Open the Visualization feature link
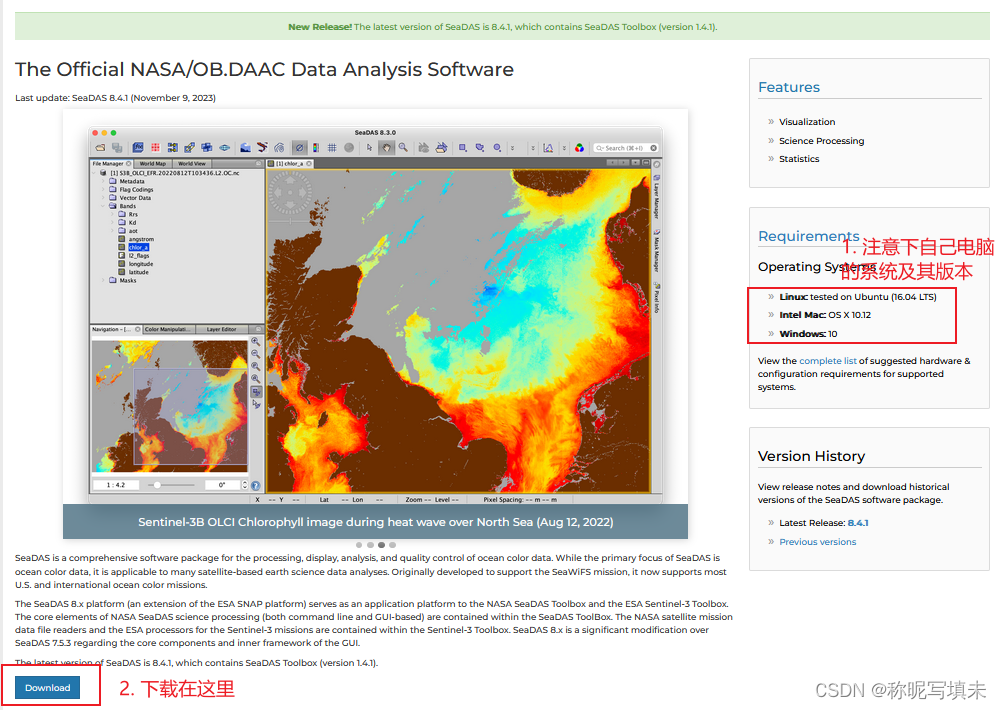 (806, 122)
